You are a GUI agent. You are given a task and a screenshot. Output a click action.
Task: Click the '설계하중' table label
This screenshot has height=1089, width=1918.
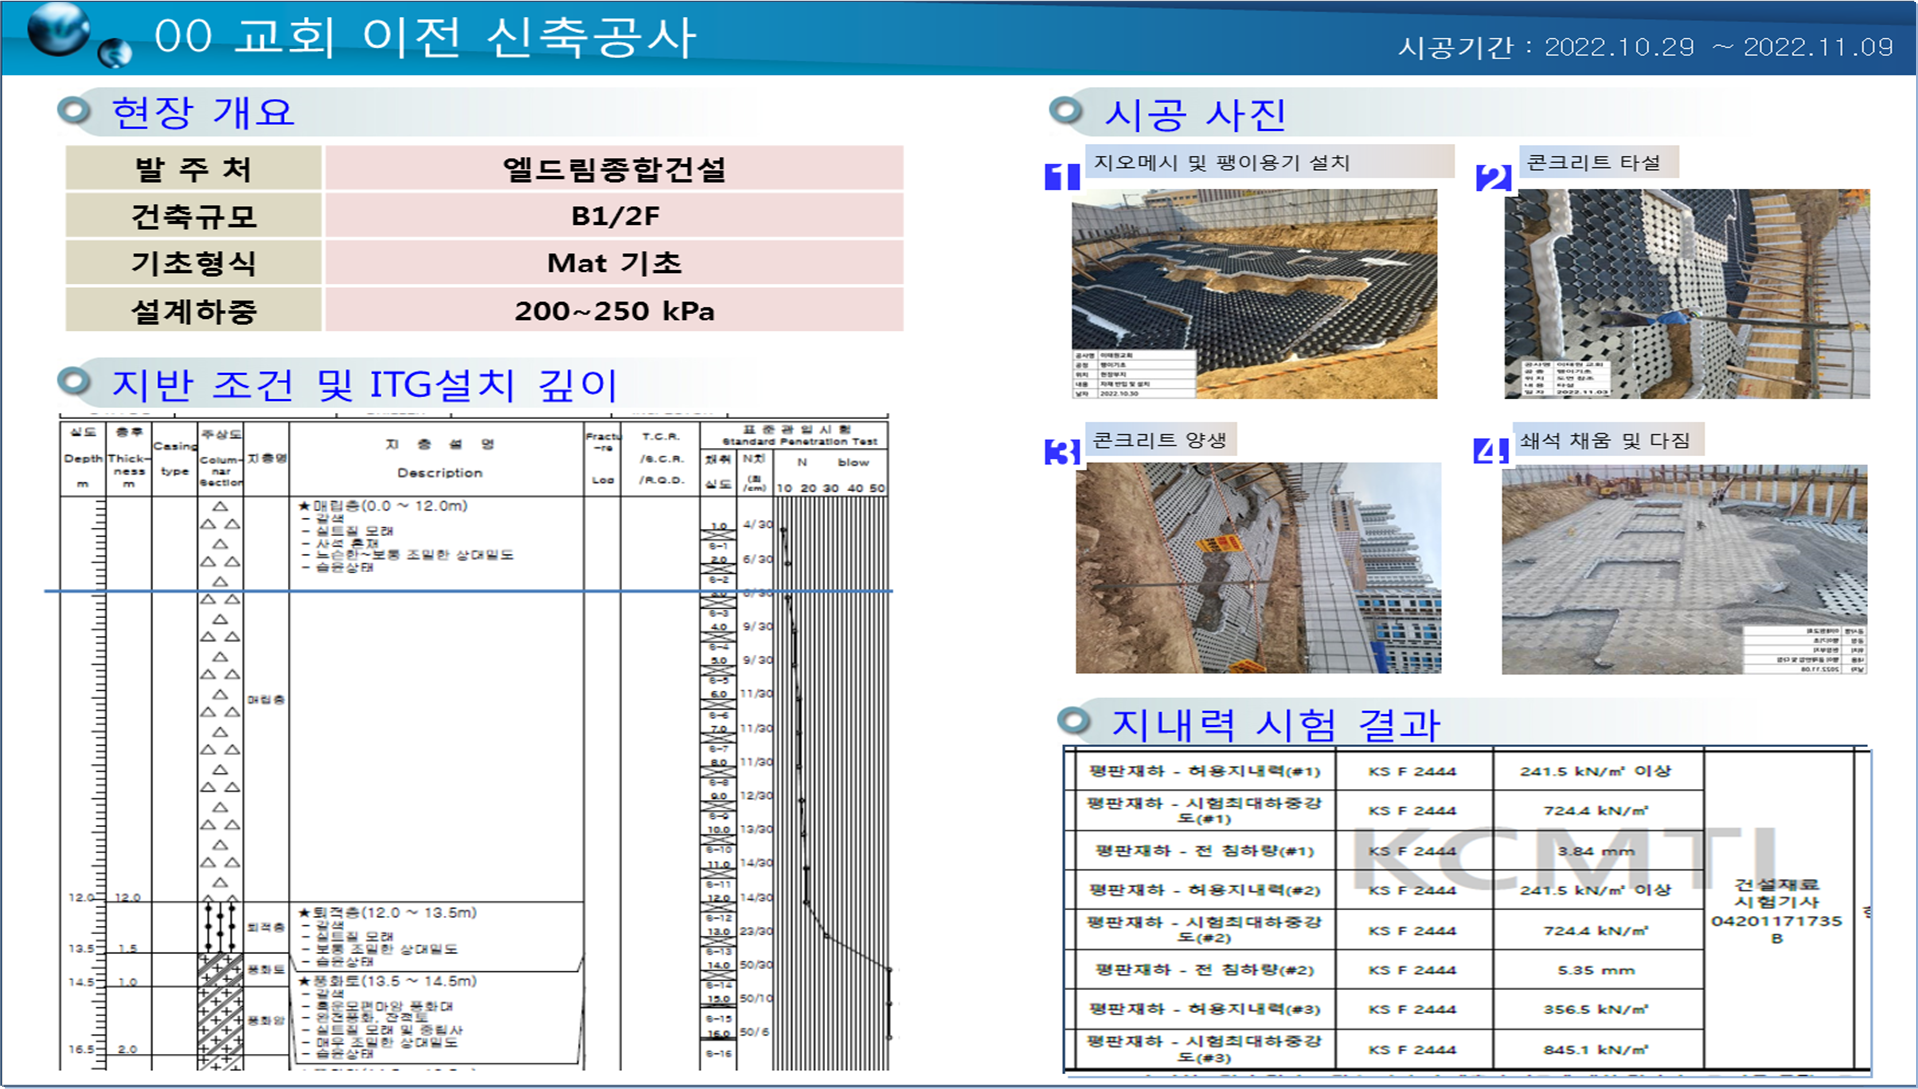[194, 310]
